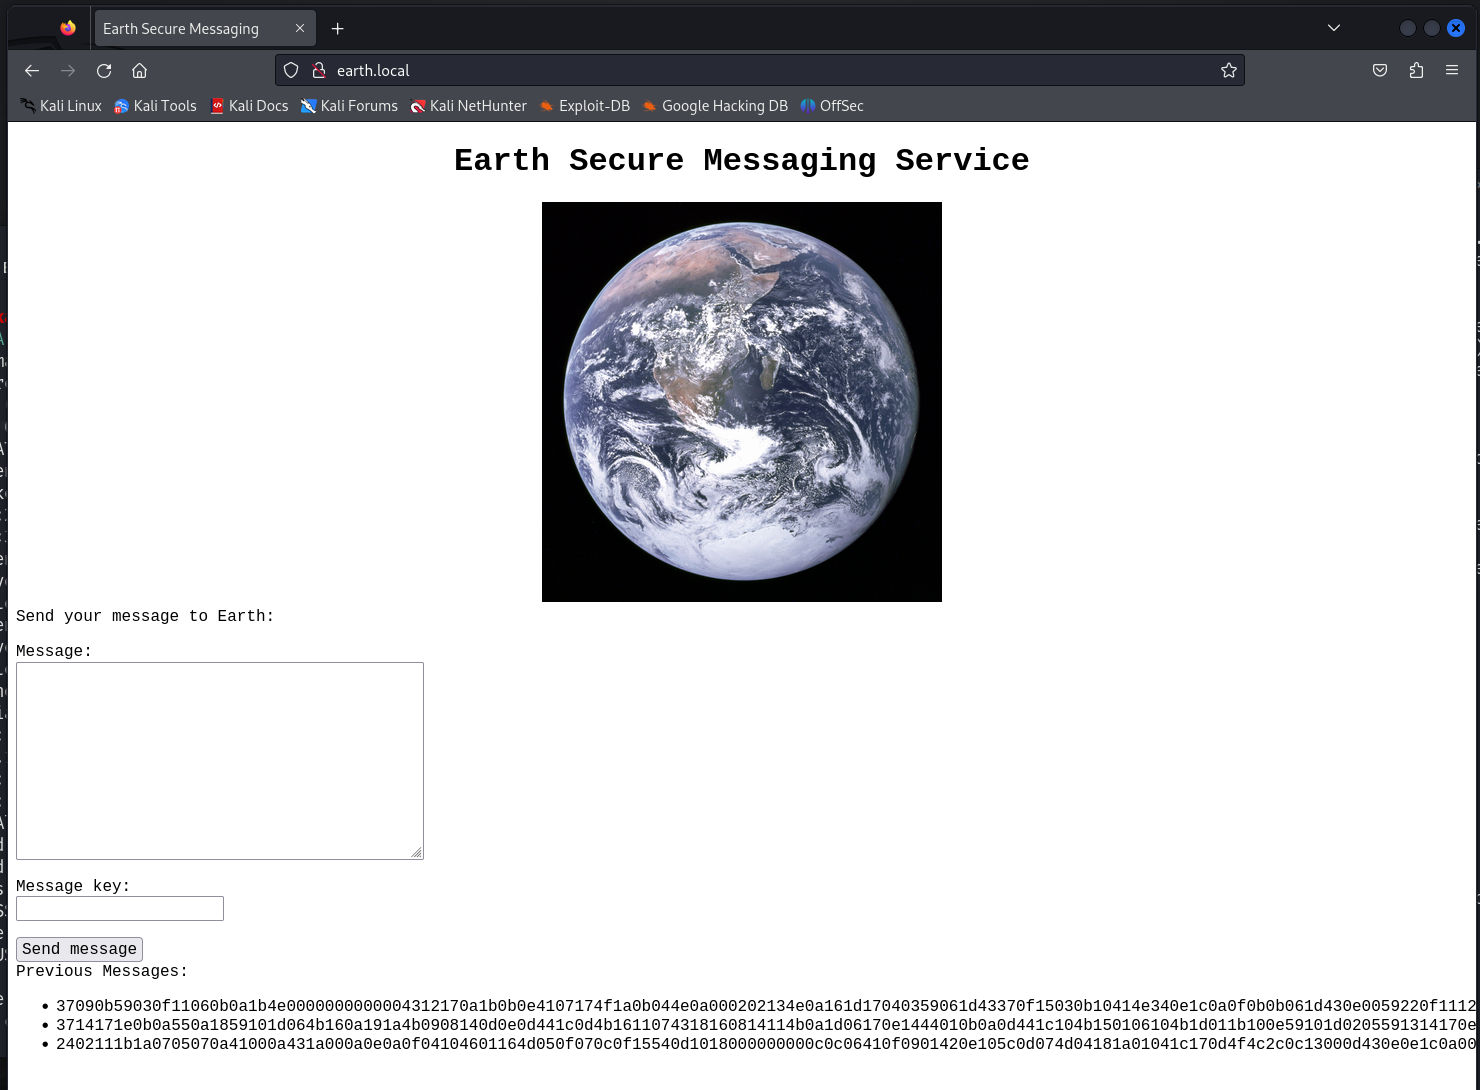Click the Send message button
Viewport: 1480px width, 1090px height.
point(79,949)
